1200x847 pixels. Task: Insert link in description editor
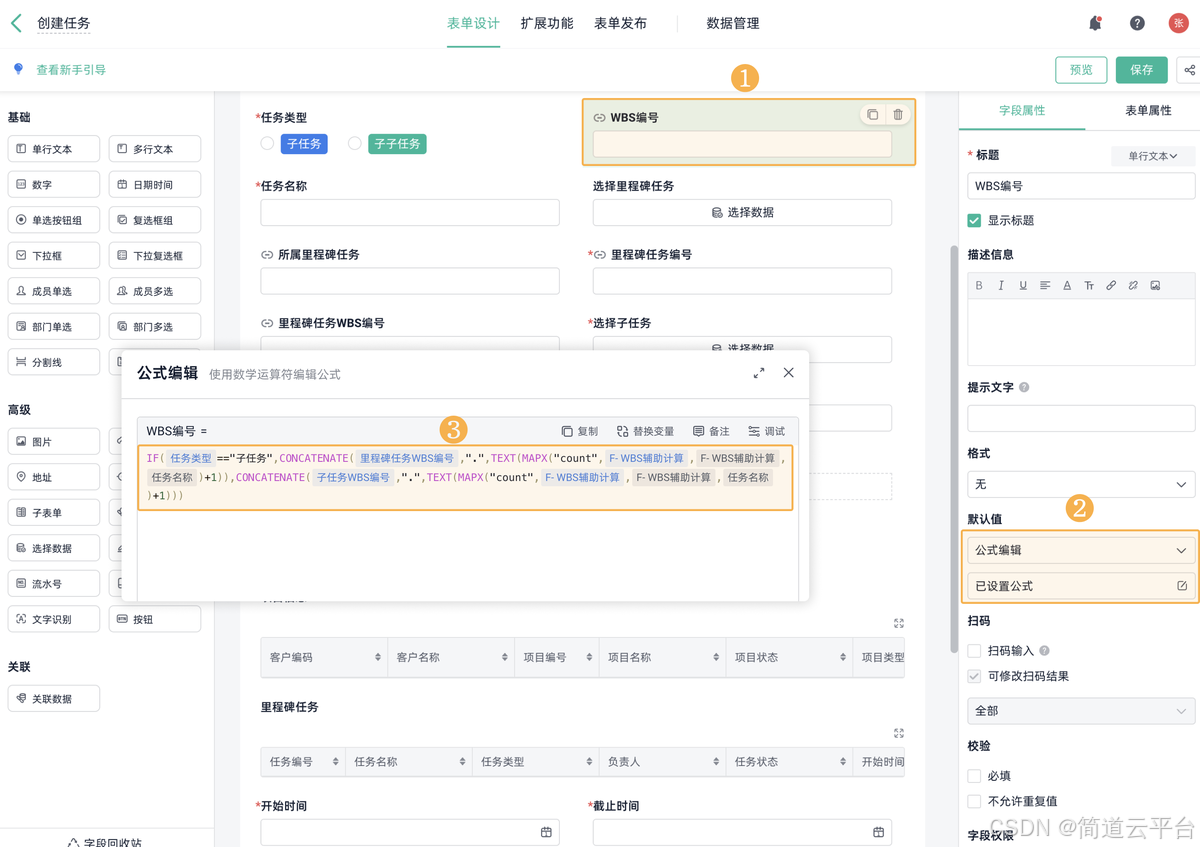coord(1111,286)
